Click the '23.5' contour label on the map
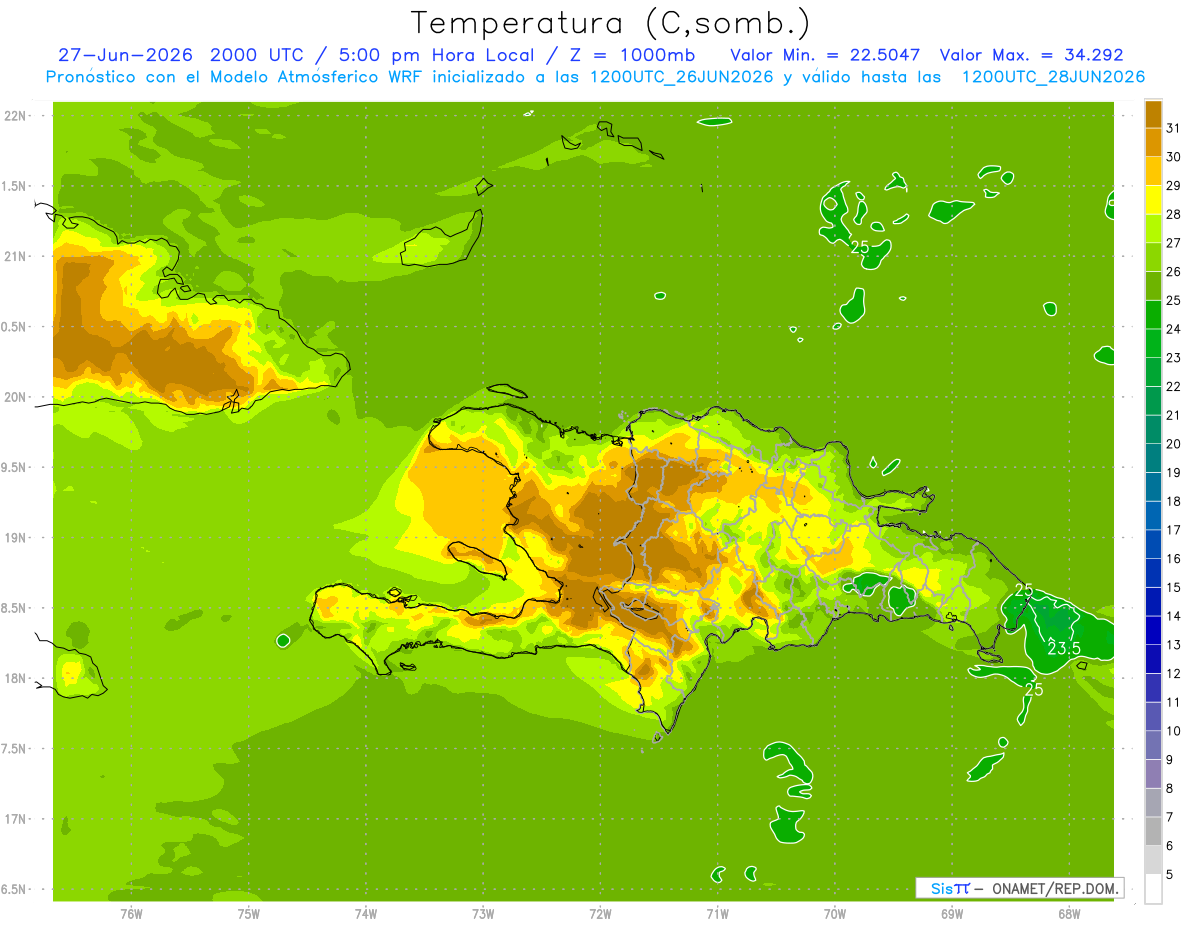Viewport: 1200px width, 927px height. 1063,648
